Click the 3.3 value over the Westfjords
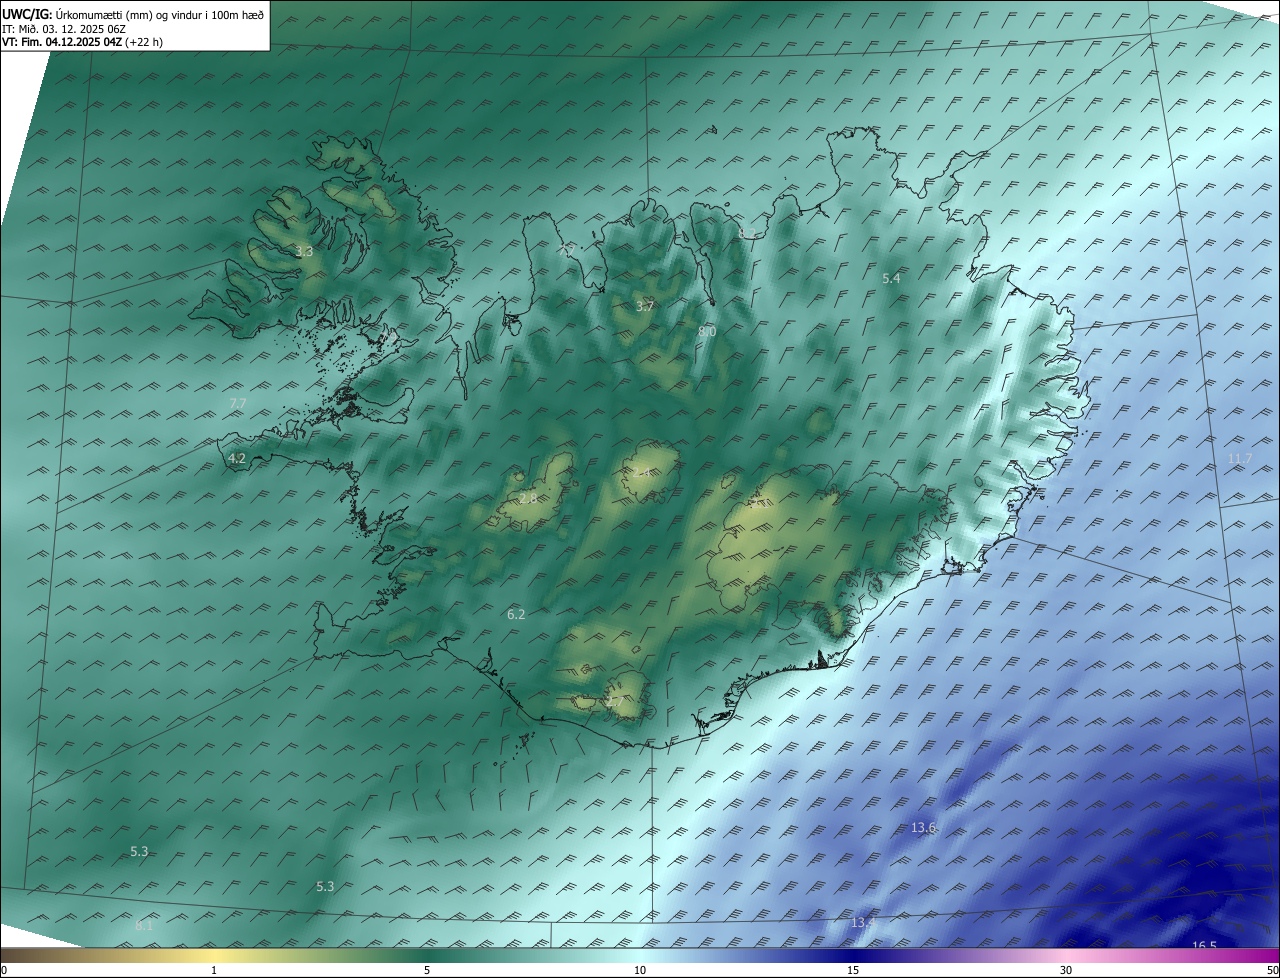The image size is (1280, 978). [x=304, y=252]
